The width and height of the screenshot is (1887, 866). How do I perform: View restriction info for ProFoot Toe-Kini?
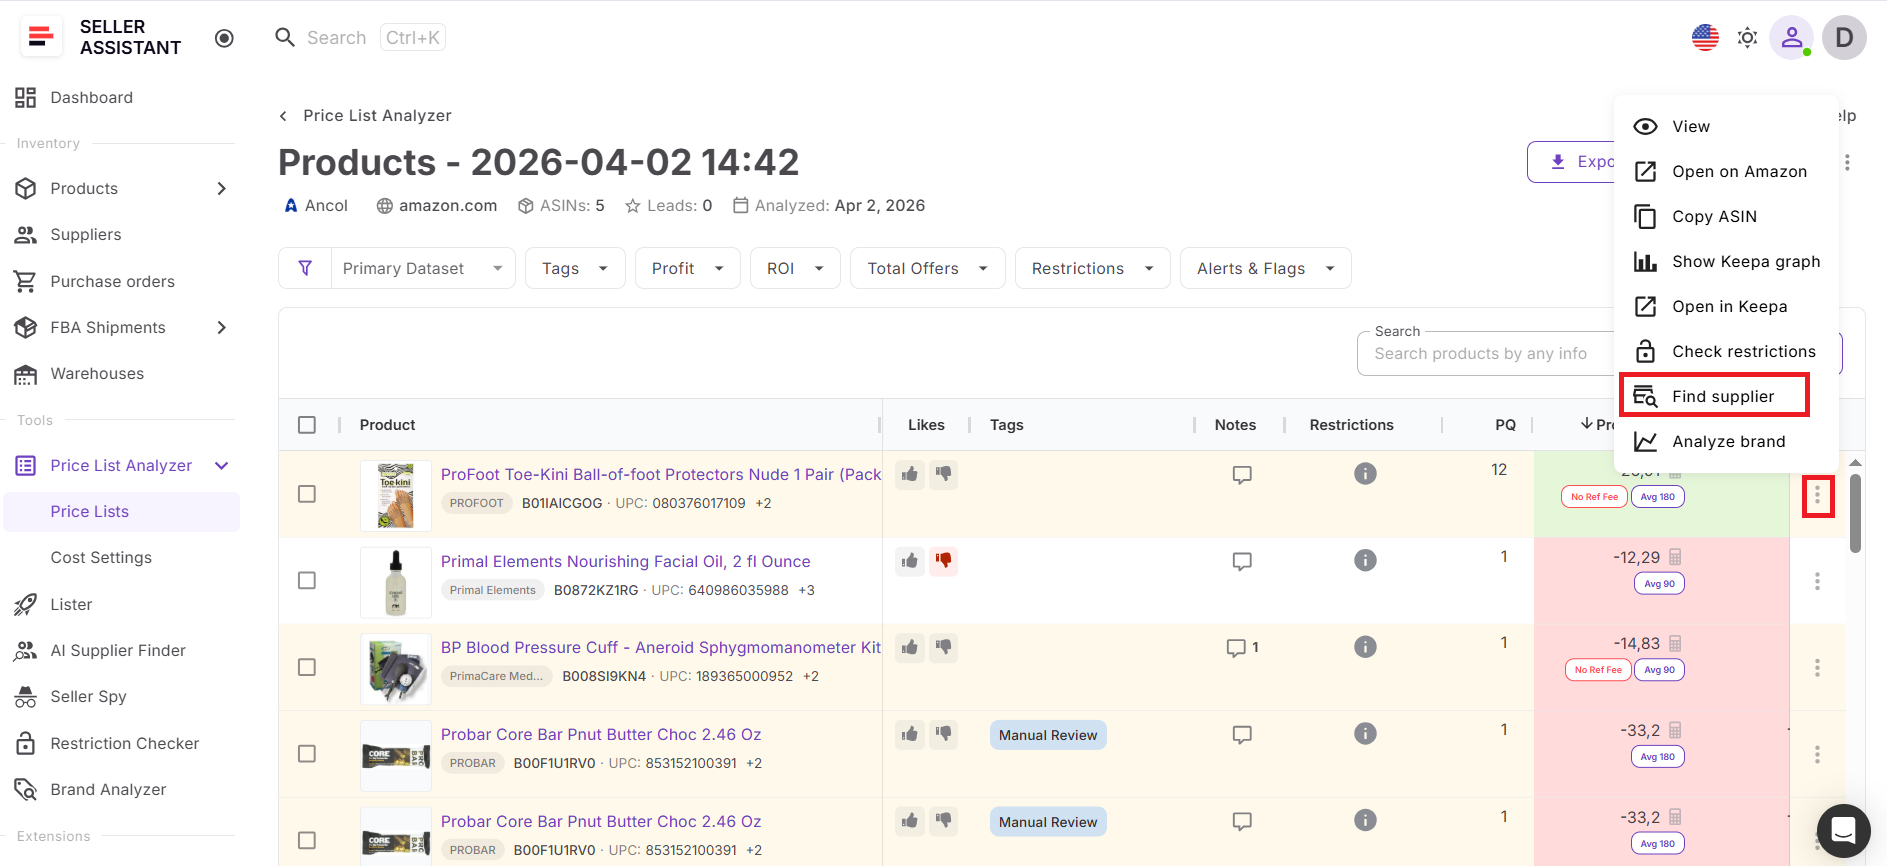click(x=1365, y=474)
